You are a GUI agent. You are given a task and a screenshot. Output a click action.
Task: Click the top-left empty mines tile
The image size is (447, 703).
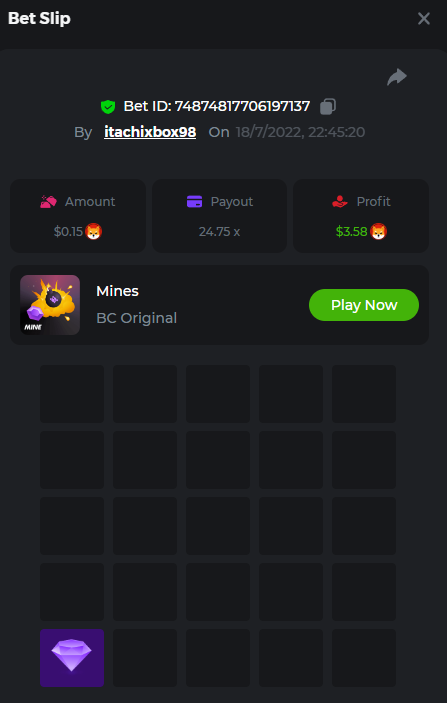click(72, 394)
